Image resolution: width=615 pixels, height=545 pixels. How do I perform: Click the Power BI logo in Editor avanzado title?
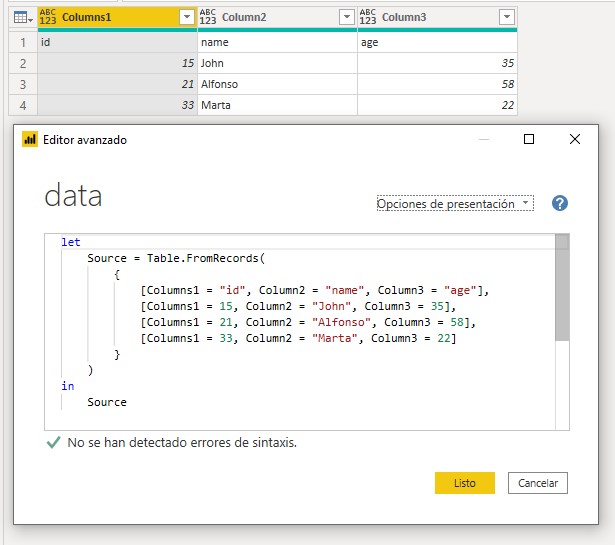point(30,139)
